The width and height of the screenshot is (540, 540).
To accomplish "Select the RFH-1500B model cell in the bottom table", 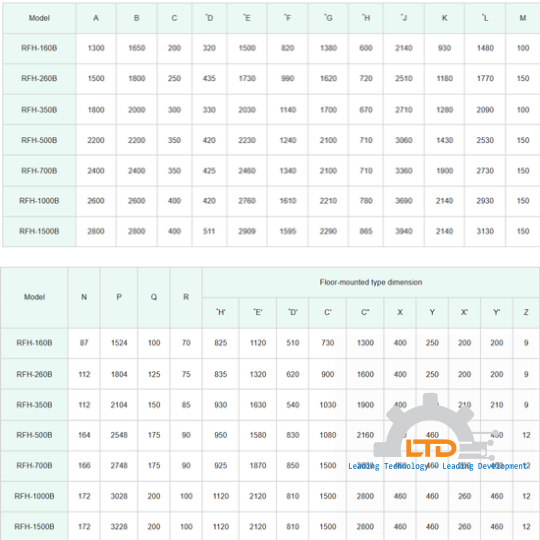I will 34,526.
